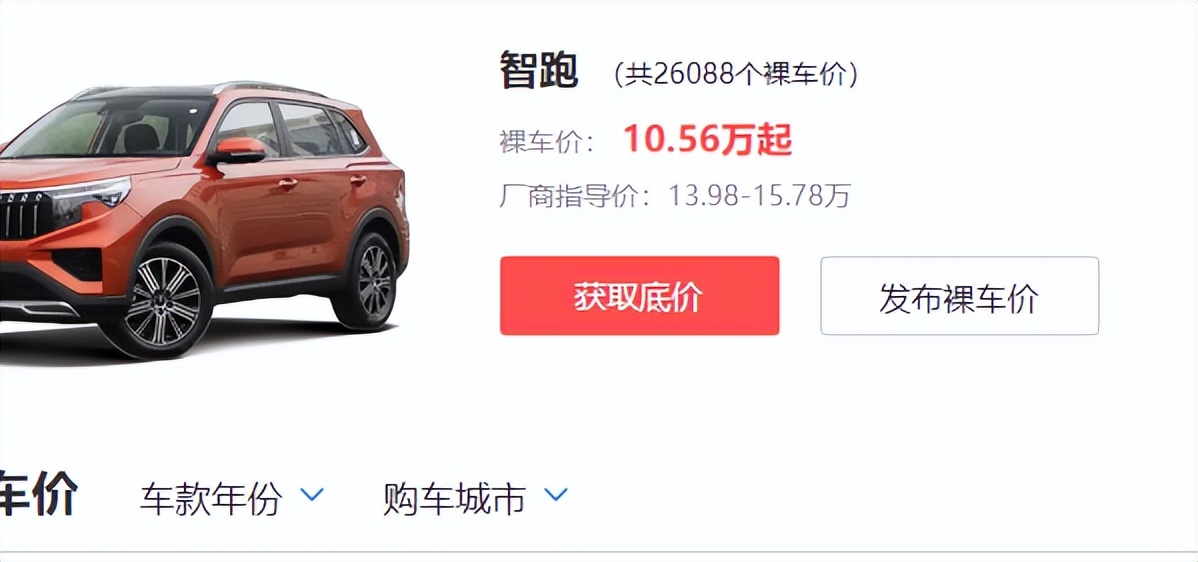Click the 厂商指导价 13.98-15.78万 text
The height and width of the screenshot is (562, 1198).
[x=675, y=195]
